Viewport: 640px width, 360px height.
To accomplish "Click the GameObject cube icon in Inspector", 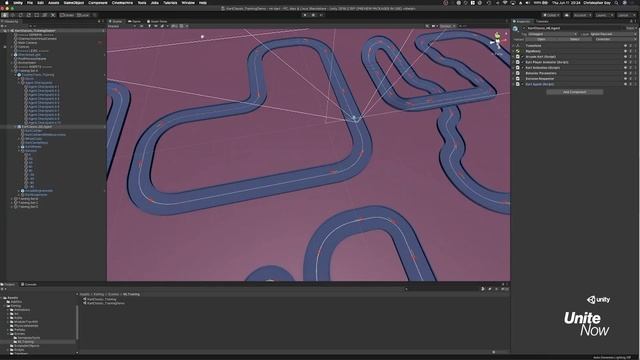I will tap(516, 29).
